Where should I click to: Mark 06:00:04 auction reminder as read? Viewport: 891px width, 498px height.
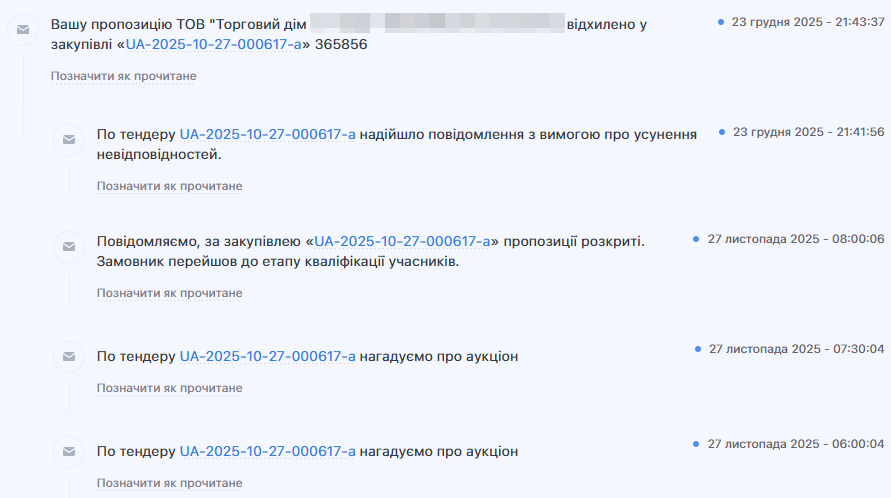[x=169, y=483]
